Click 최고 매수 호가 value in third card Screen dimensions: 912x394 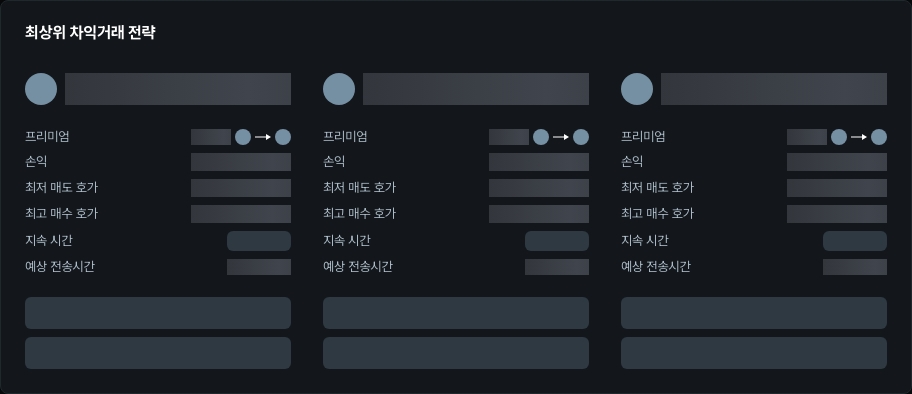(837, 214)
